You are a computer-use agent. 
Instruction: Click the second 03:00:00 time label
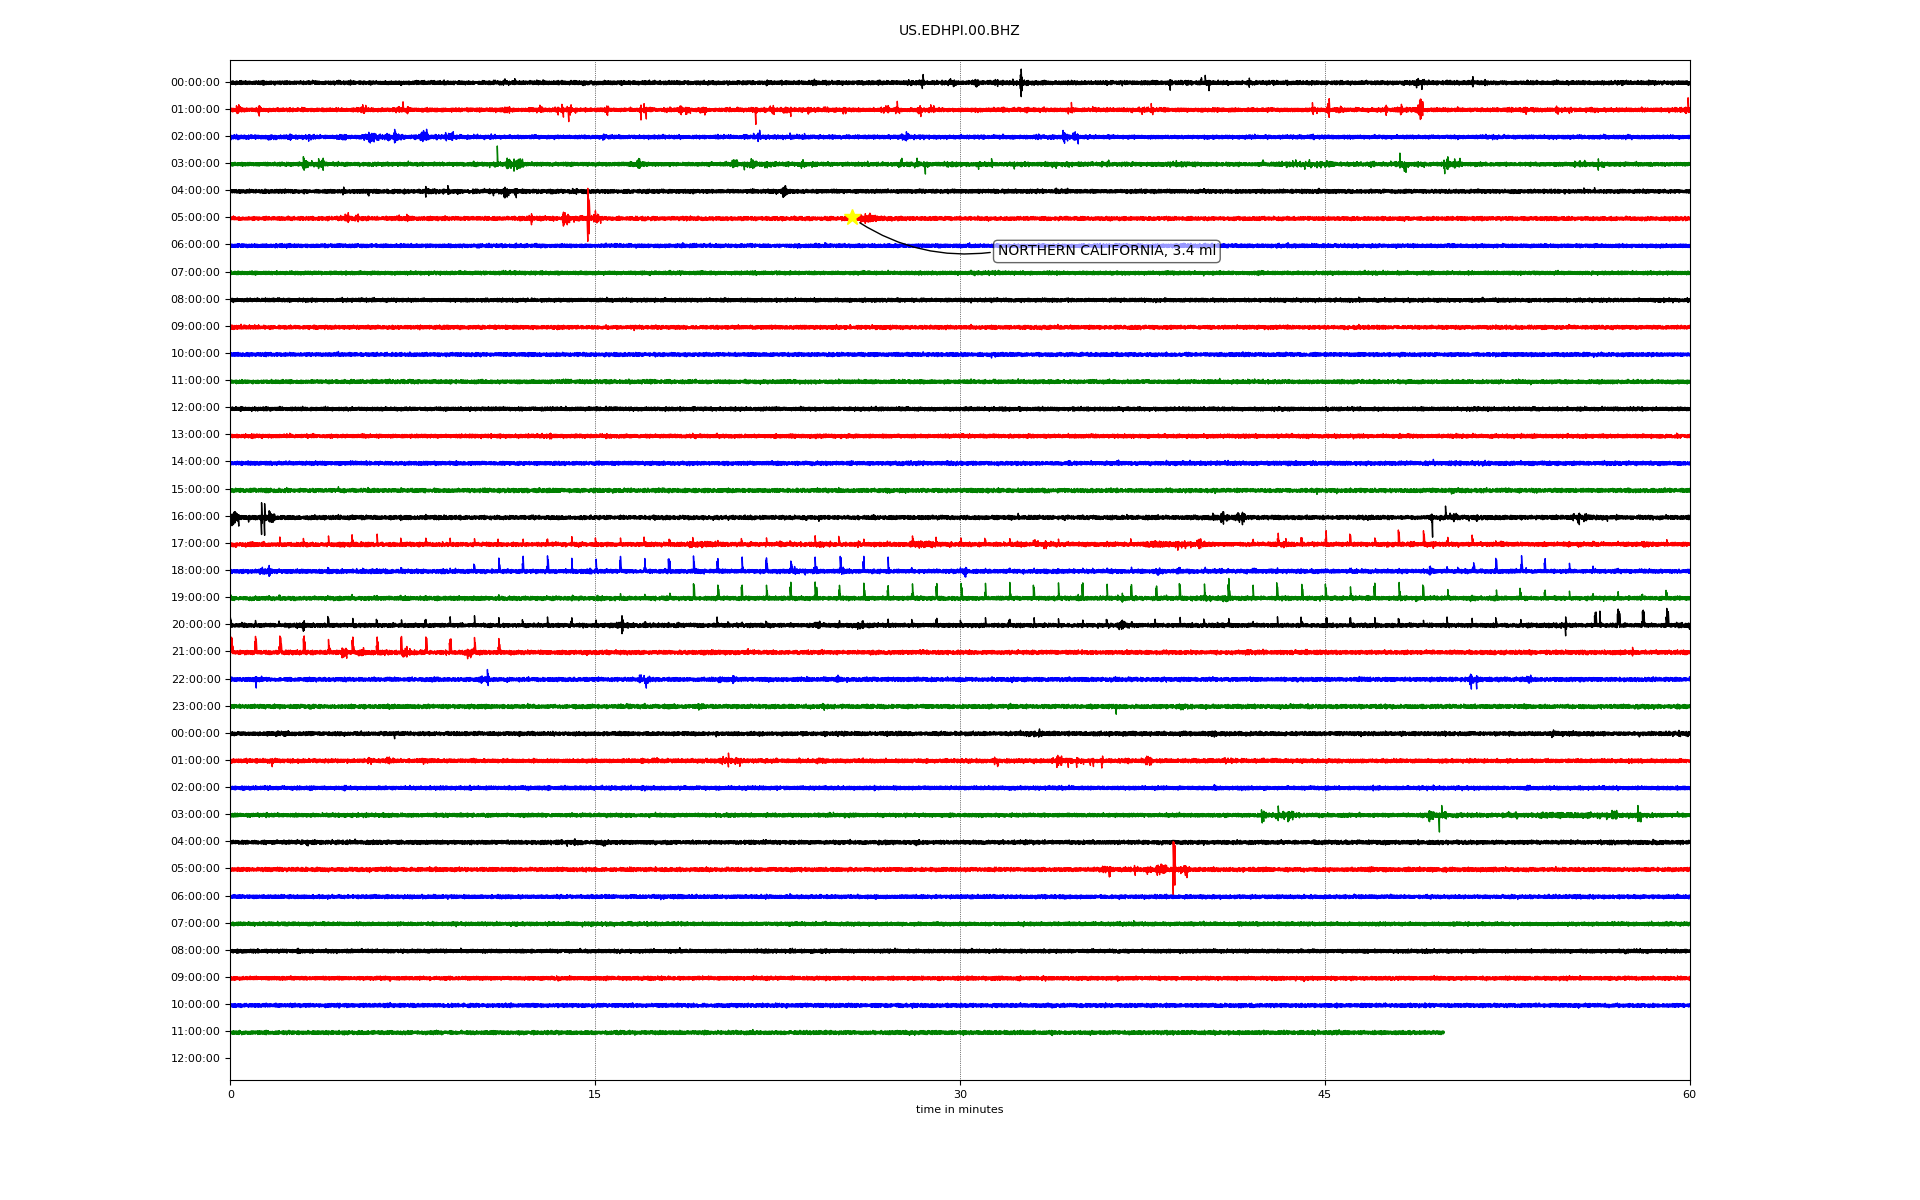point(195,815)
